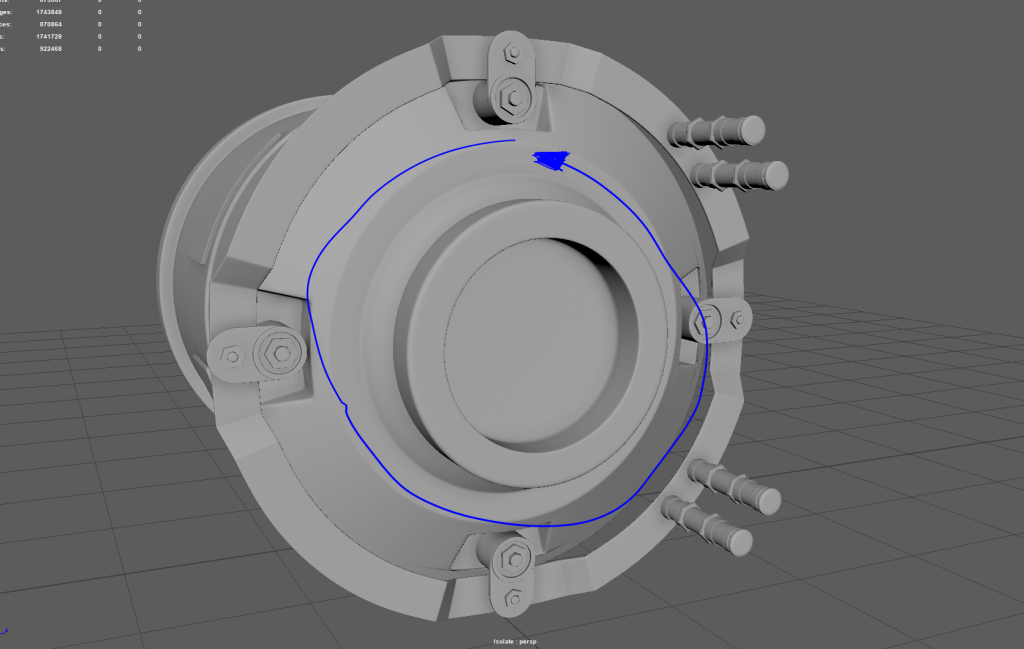The width and height of the screenshot is (1024, 649).
Task: Click the UVs count value 922468
Action: click(50, 49)
